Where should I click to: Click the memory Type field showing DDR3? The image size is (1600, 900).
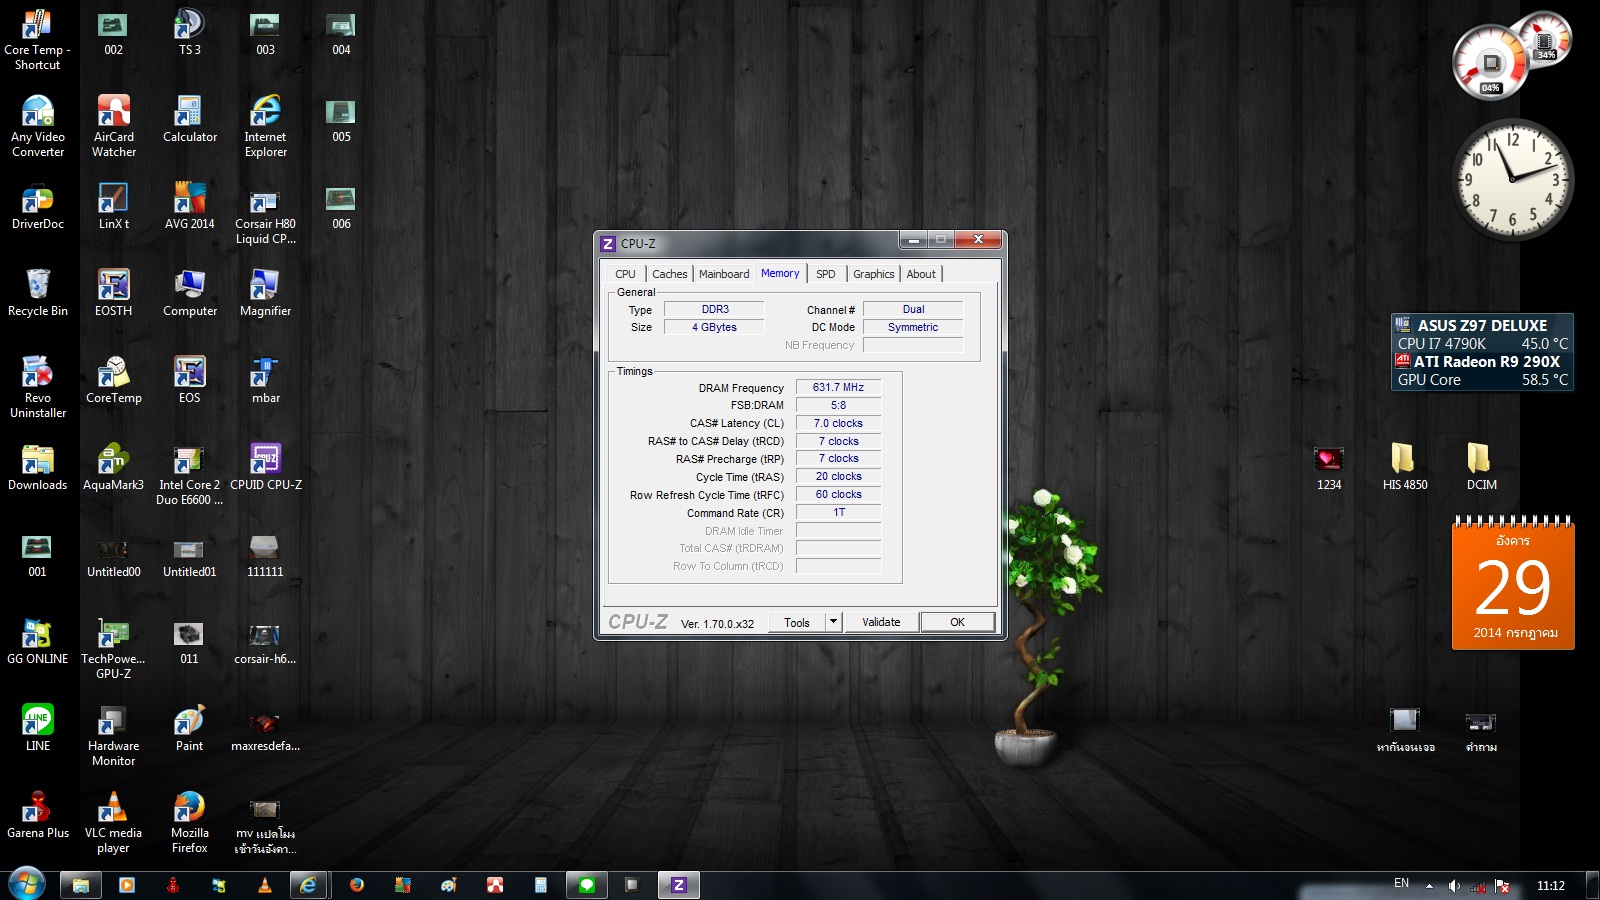point(714,310)
